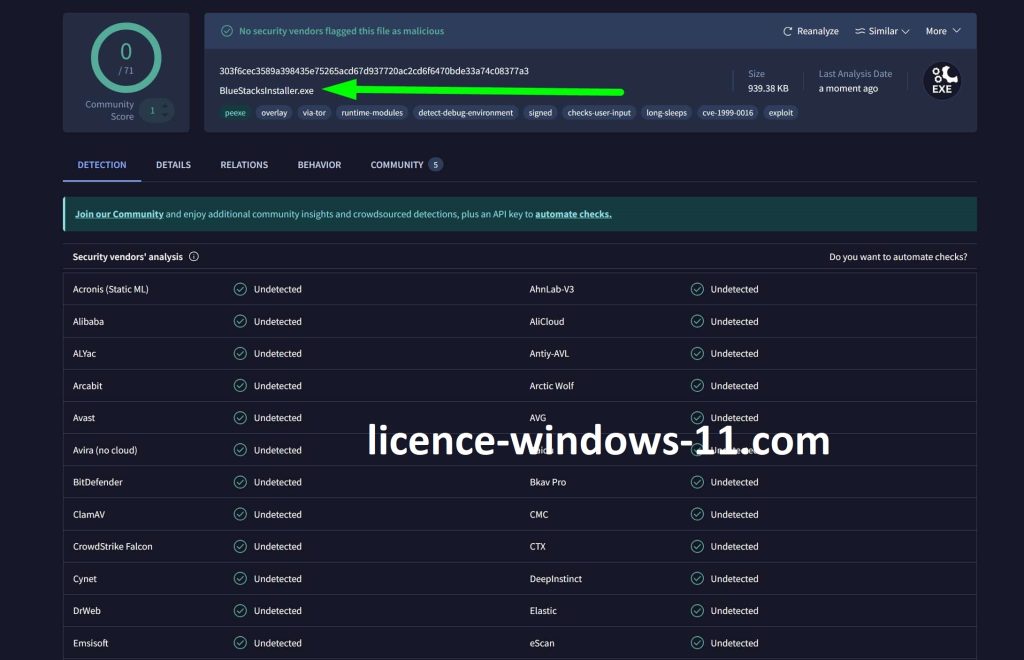Follow the Join our Community link
This screenshot has height=660, width=1024.
tap(119, 214)
